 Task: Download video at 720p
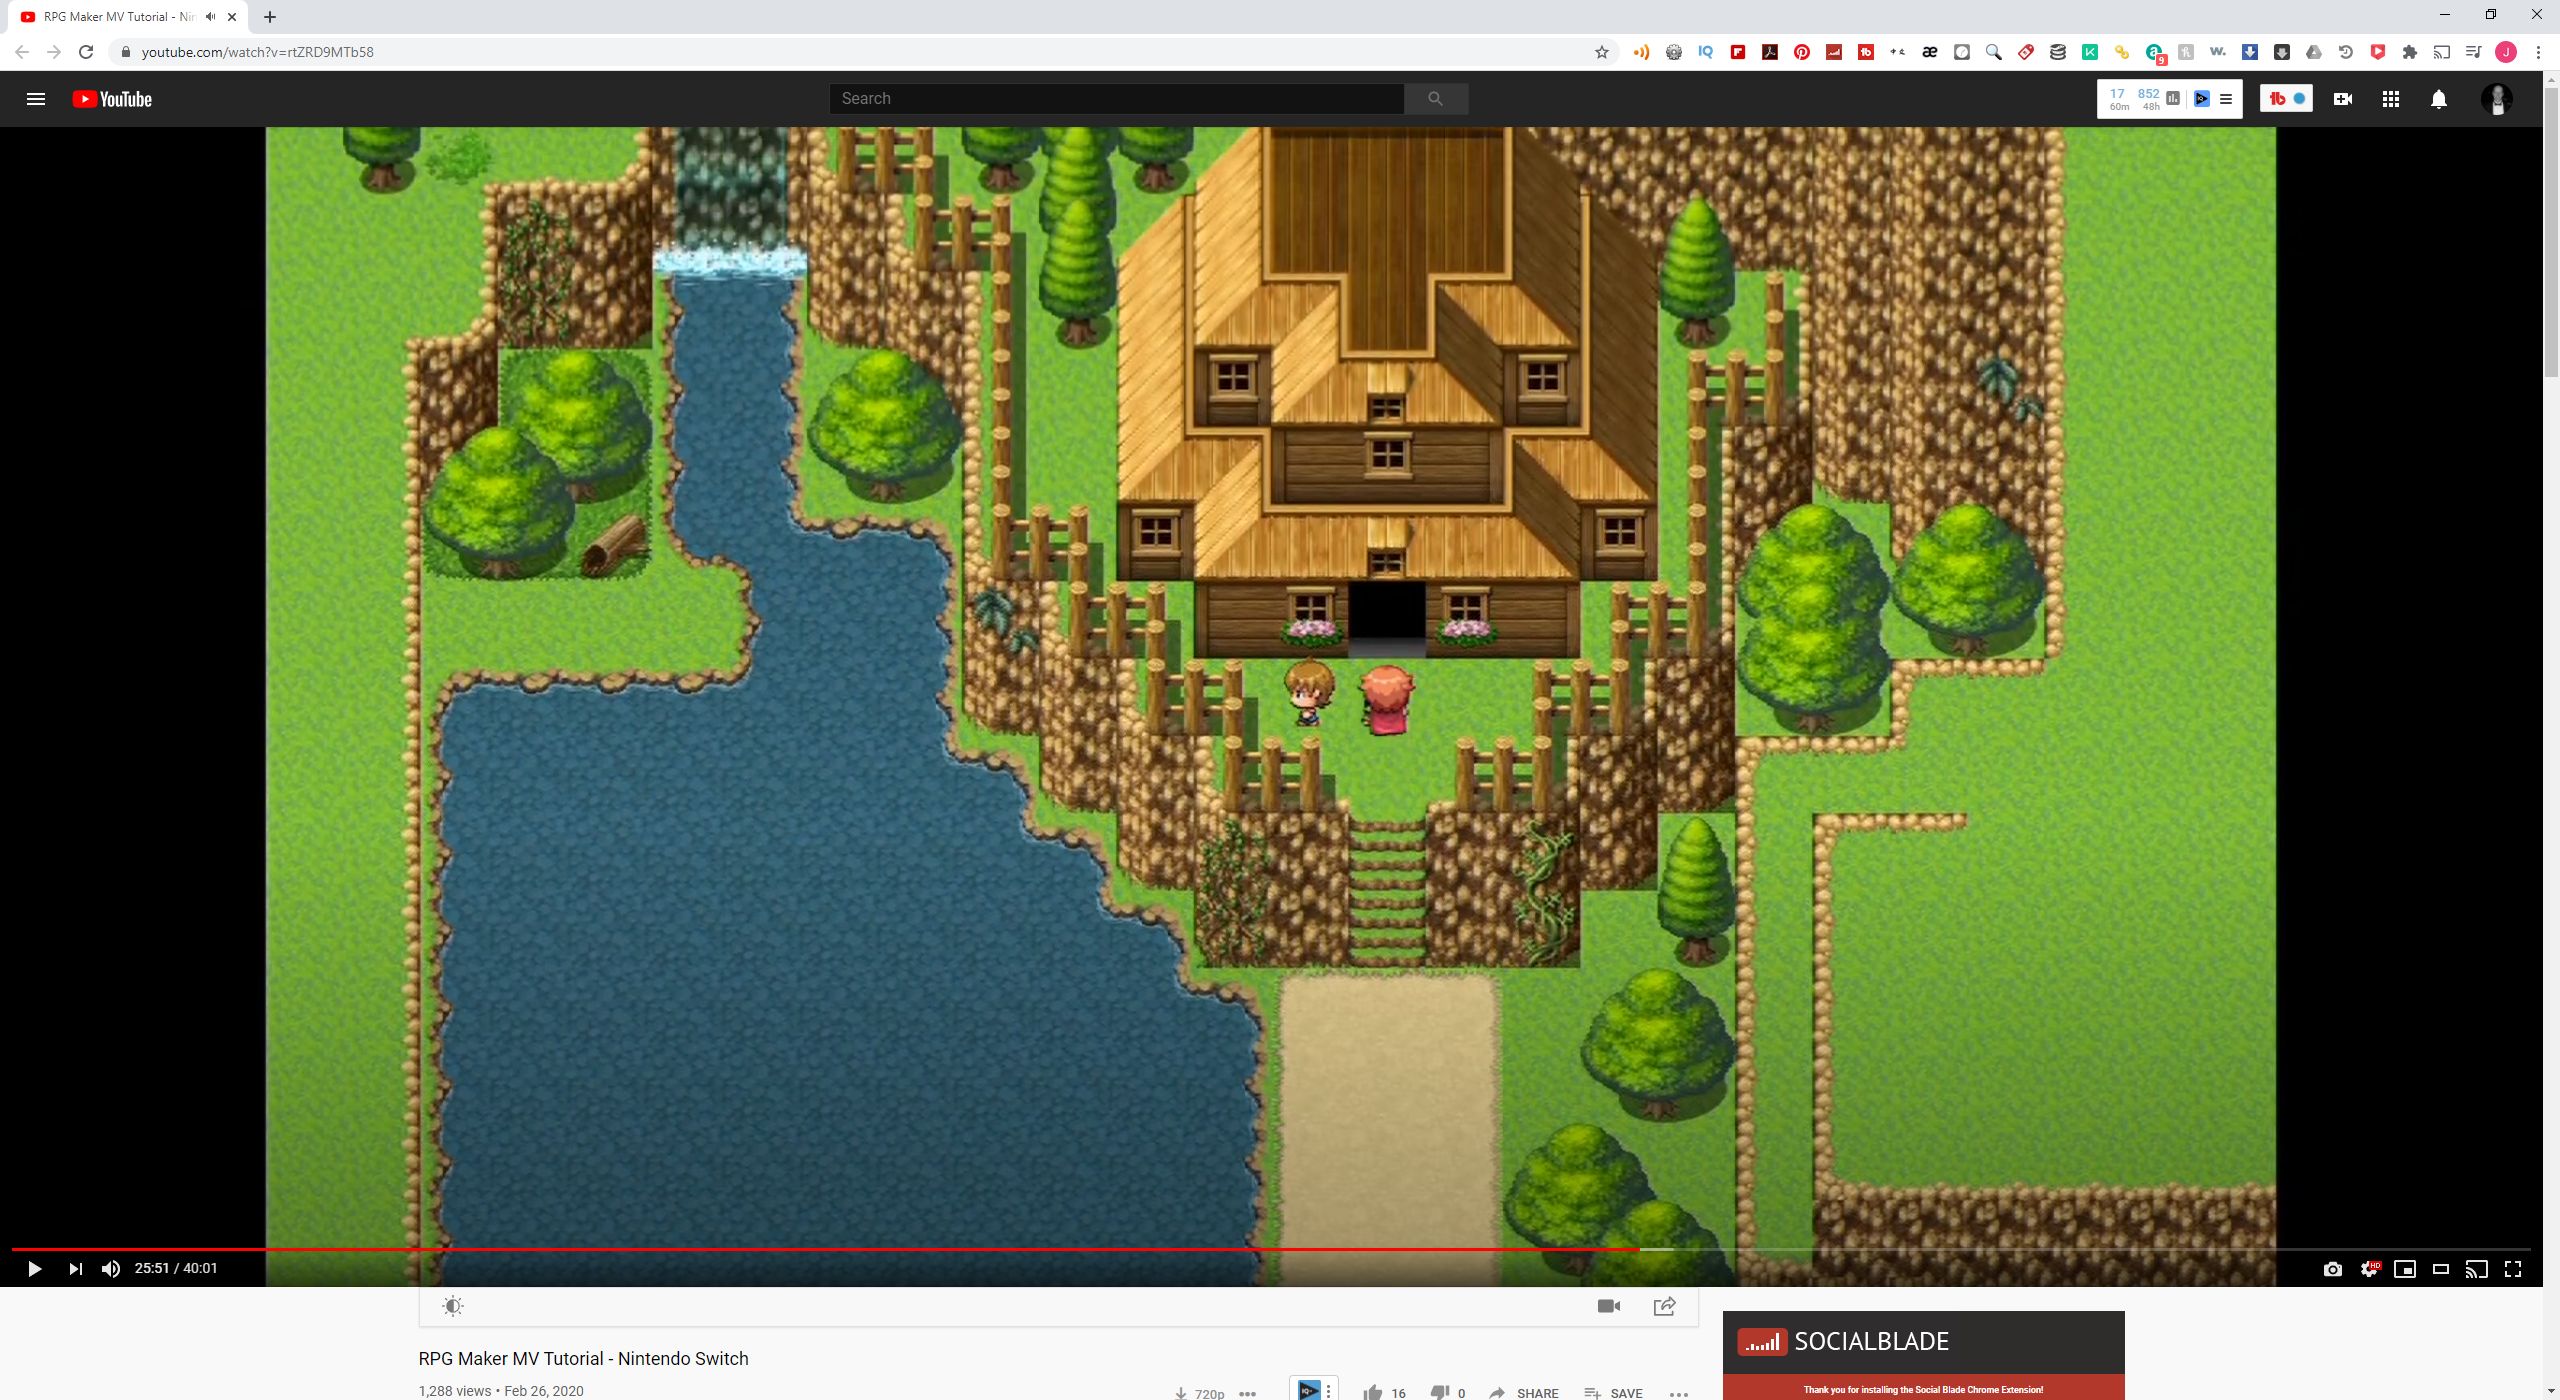tap(1199, 1393)
